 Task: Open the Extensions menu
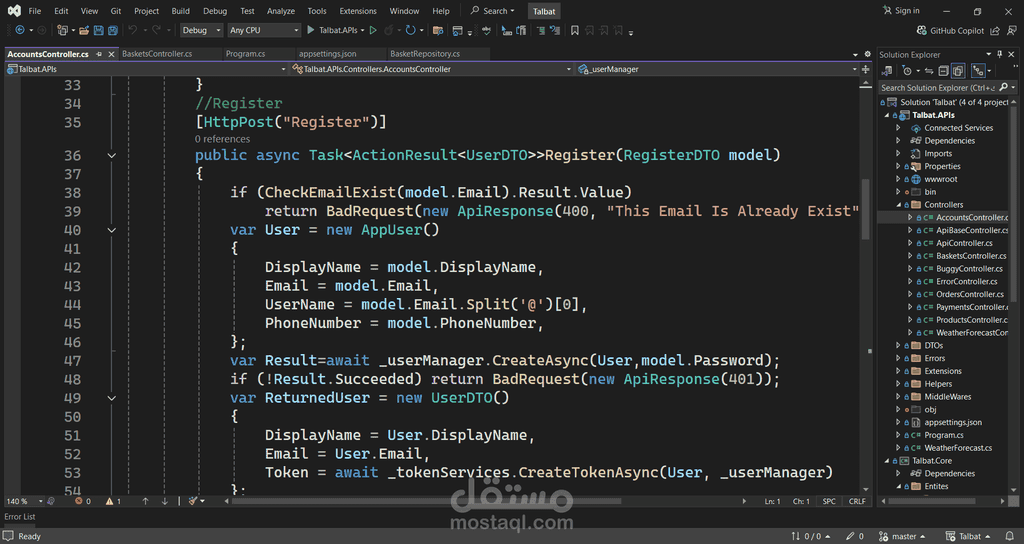(358, 11)
